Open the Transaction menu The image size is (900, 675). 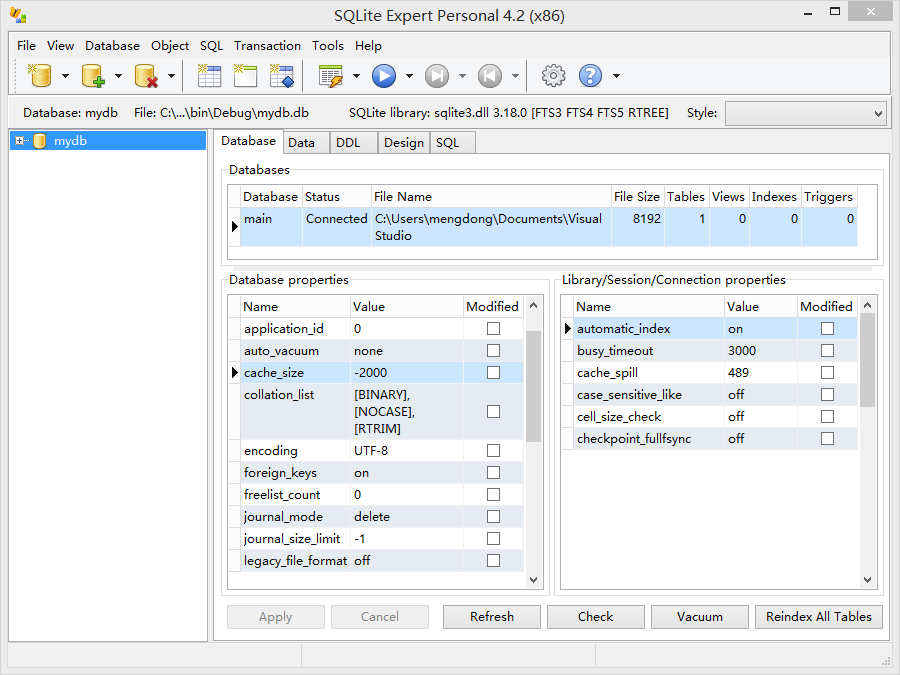(267, 46)
